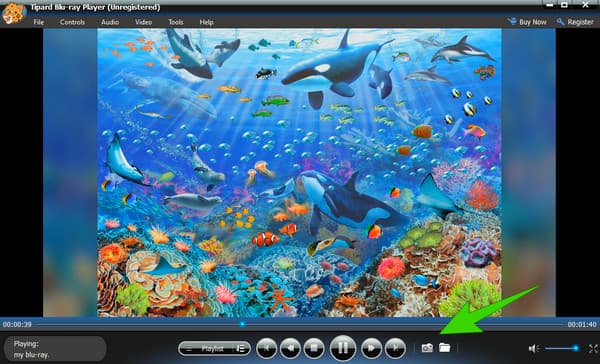Open the Audio menu
Screen dimensions: 600x364
[110, 22]
